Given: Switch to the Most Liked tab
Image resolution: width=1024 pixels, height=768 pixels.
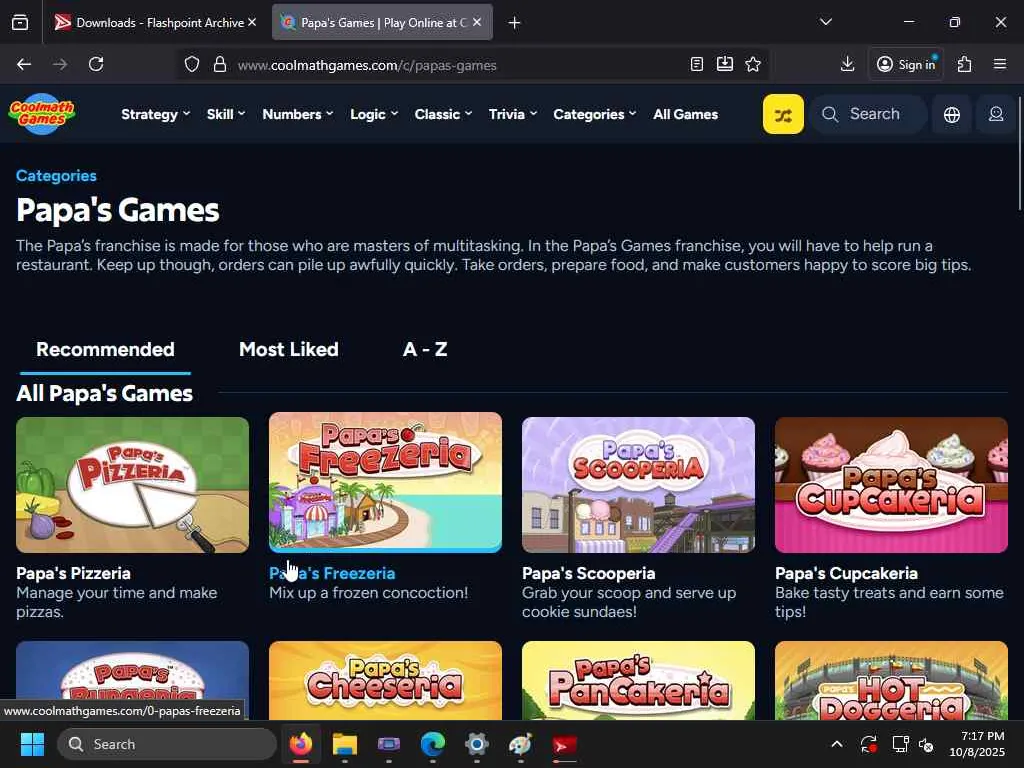Looking at the screenshot, I should click(289, 349).
